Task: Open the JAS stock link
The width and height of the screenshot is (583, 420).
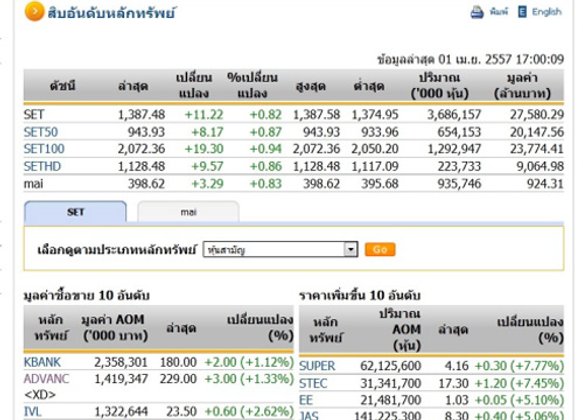Action: (309, 415)
